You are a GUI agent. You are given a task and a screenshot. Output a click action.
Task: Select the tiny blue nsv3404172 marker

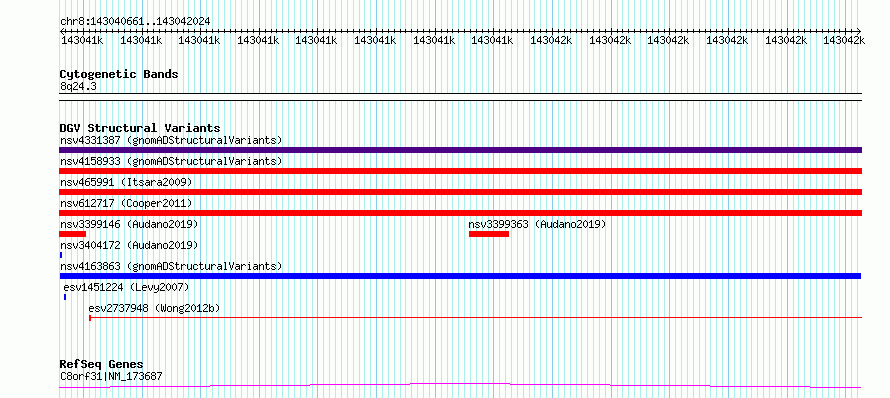click(61, 255)
